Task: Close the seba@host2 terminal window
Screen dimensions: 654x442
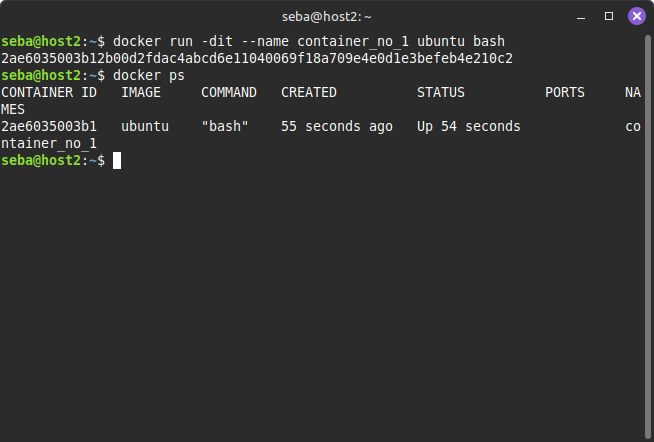Action: tap(635, 16)
